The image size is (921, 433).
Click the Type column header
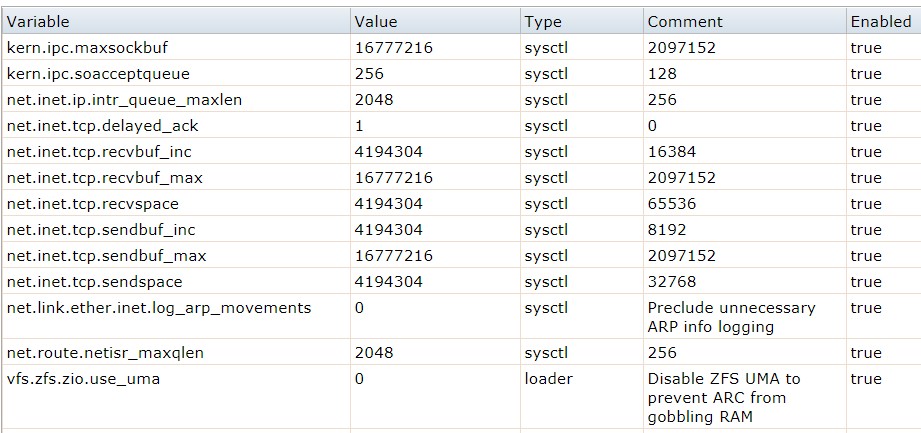pos(543,21)
